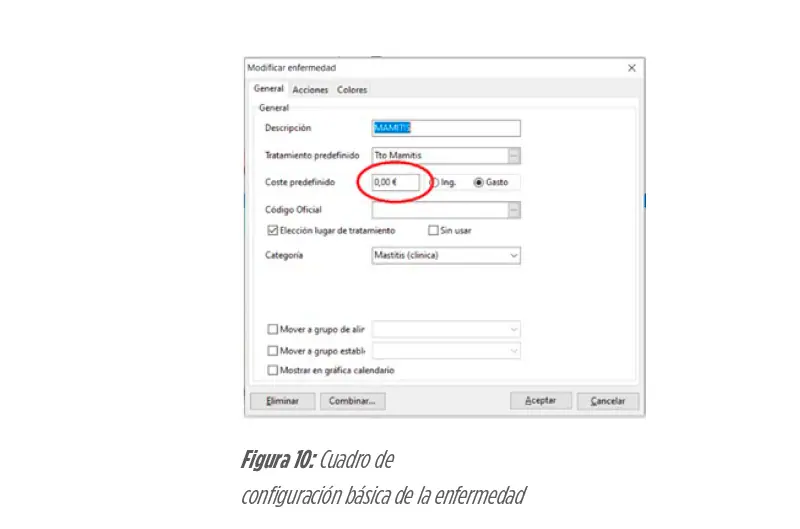
Task: Expand the Categoría dropdown
Action: coord(514,256)
